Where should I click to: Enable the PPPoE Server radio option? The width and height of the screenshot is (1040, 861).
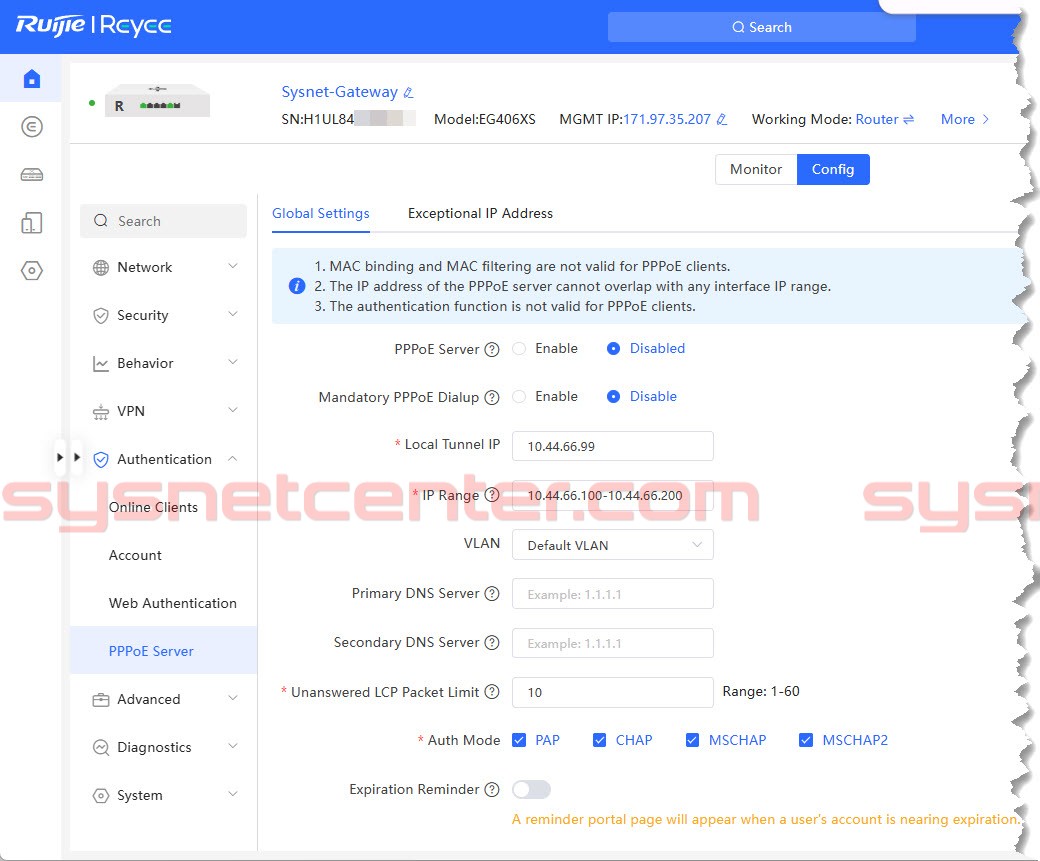tap(520, 348)
